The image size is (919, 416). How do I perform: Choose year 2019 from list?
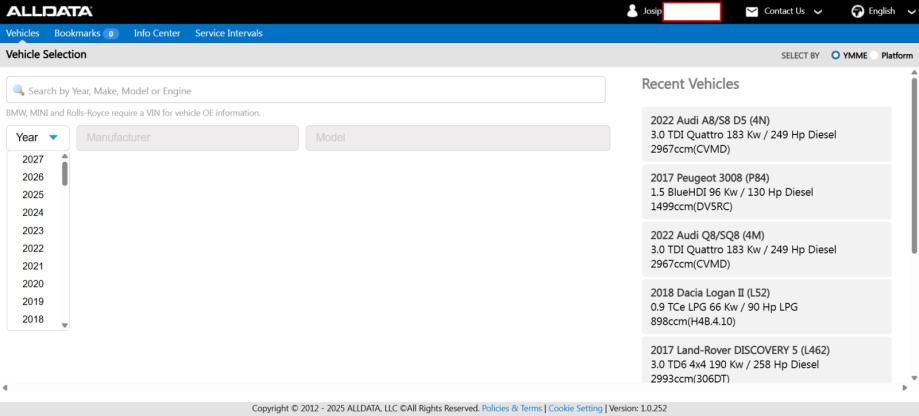(x=33, y=301)
